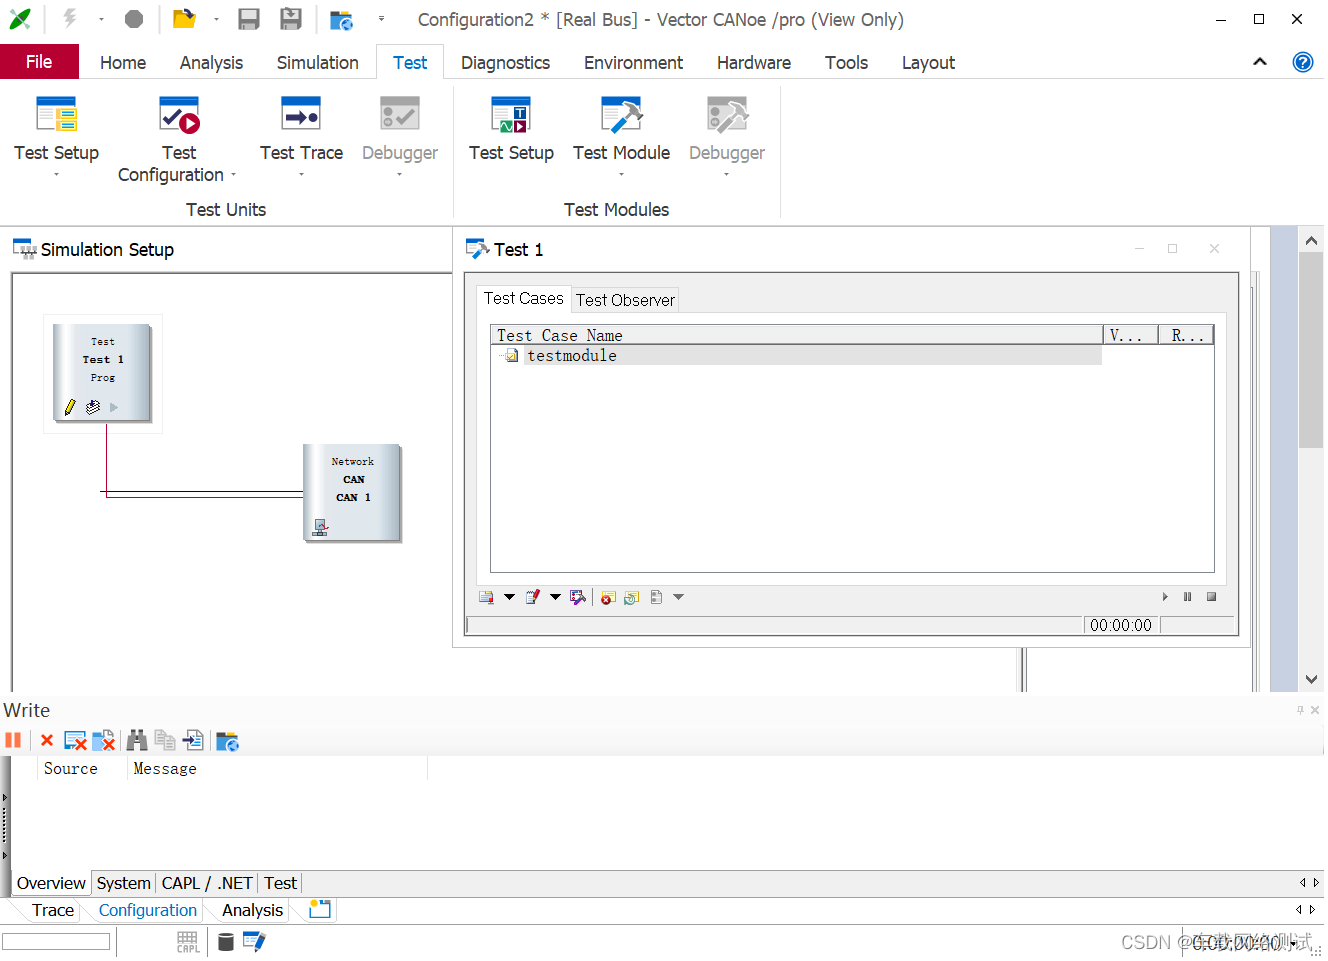The height and width of the screenshot is (961, 1328).
Task: Select the testmodule test case
Action: click(571, 355)
